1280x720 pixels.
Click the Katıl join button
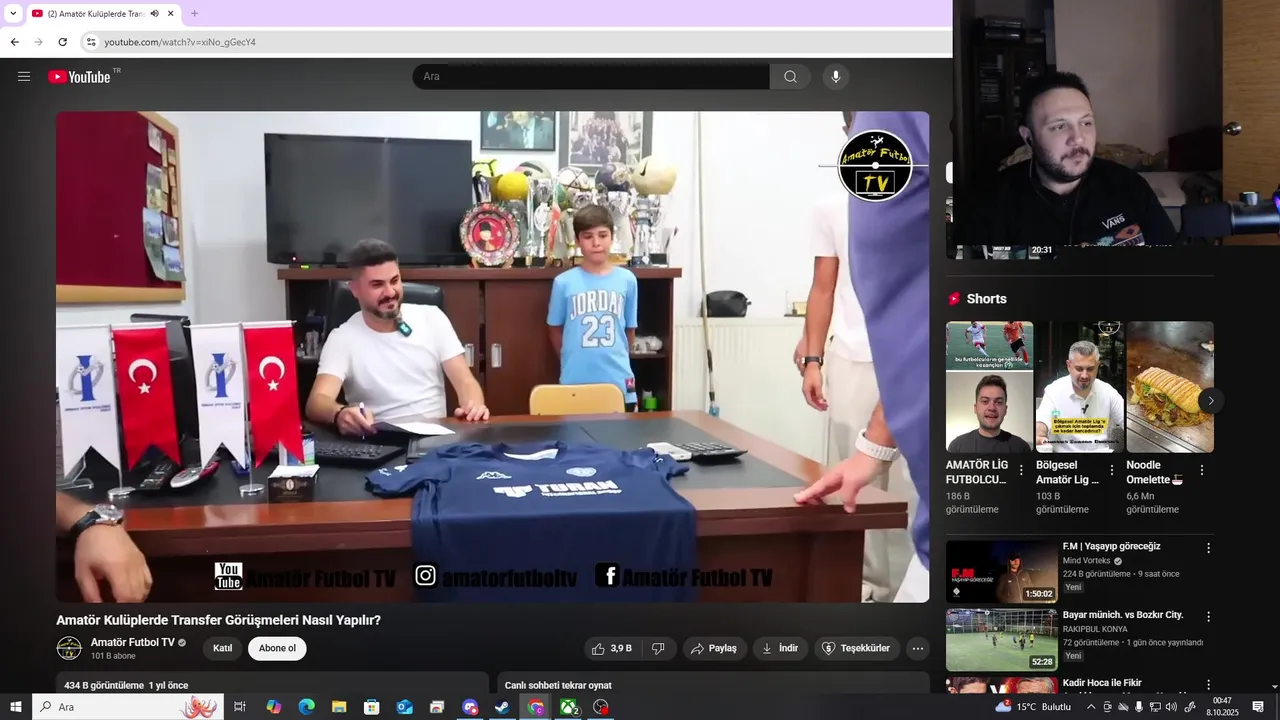tap(223, 648)
